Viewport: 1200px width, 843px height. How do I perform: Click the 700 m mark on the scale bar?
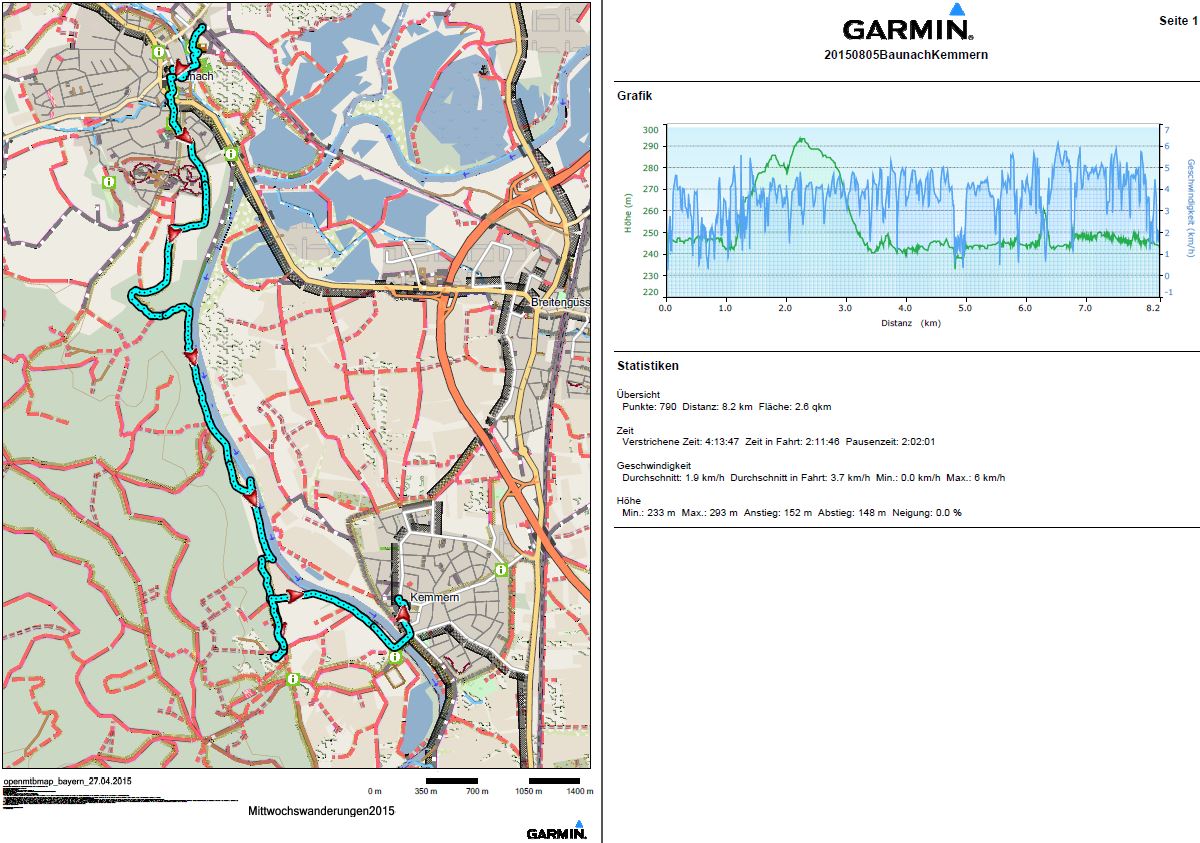click(x=477, y=791)
